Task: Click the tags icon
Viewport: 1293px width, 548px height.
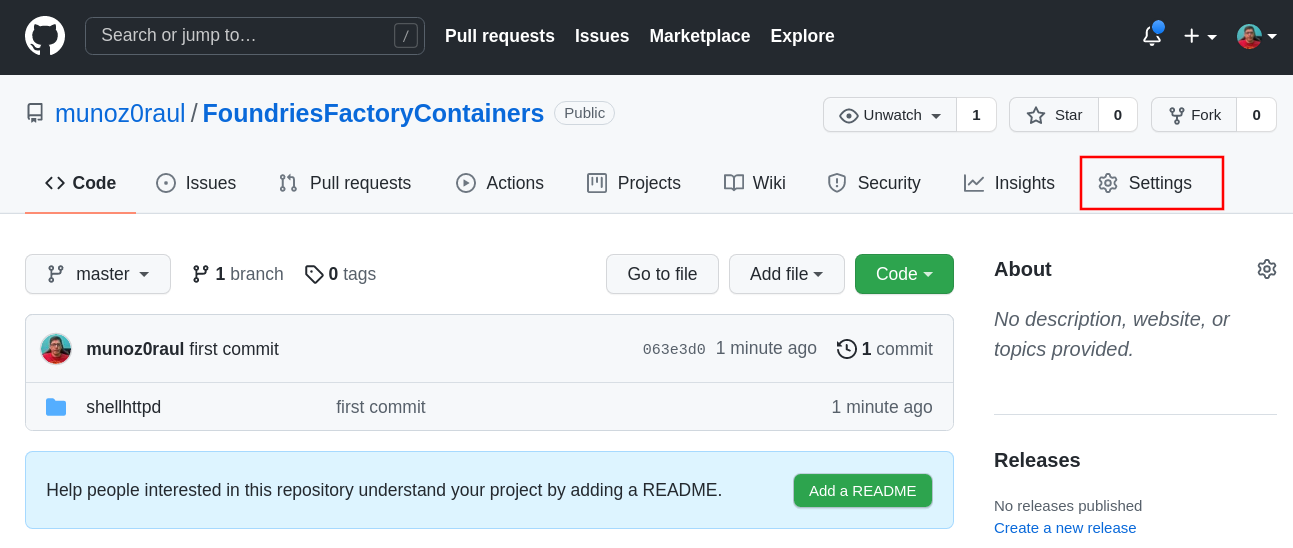Action: click(x=314, y=274)
